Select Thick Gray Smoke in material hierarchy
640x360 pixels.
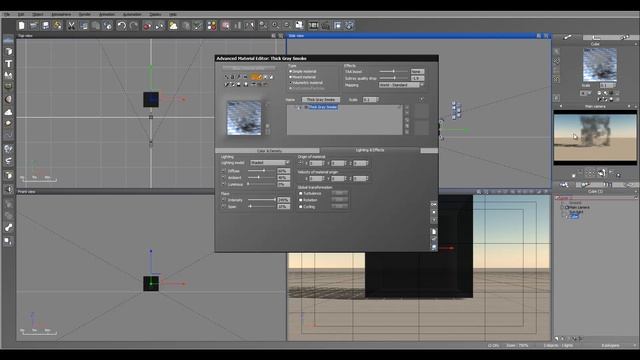point(323,107)
